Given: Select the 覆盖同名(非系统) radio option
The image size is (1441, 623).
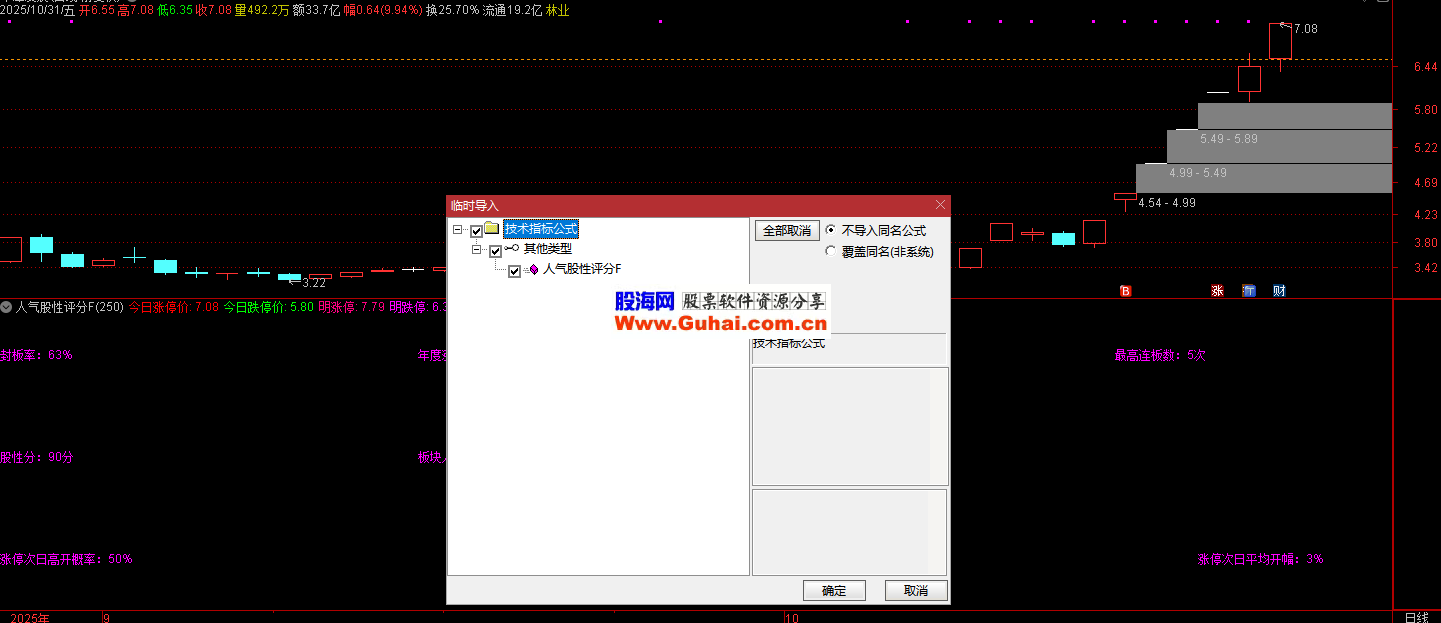Looking at the screenshot, I should 830,252.
